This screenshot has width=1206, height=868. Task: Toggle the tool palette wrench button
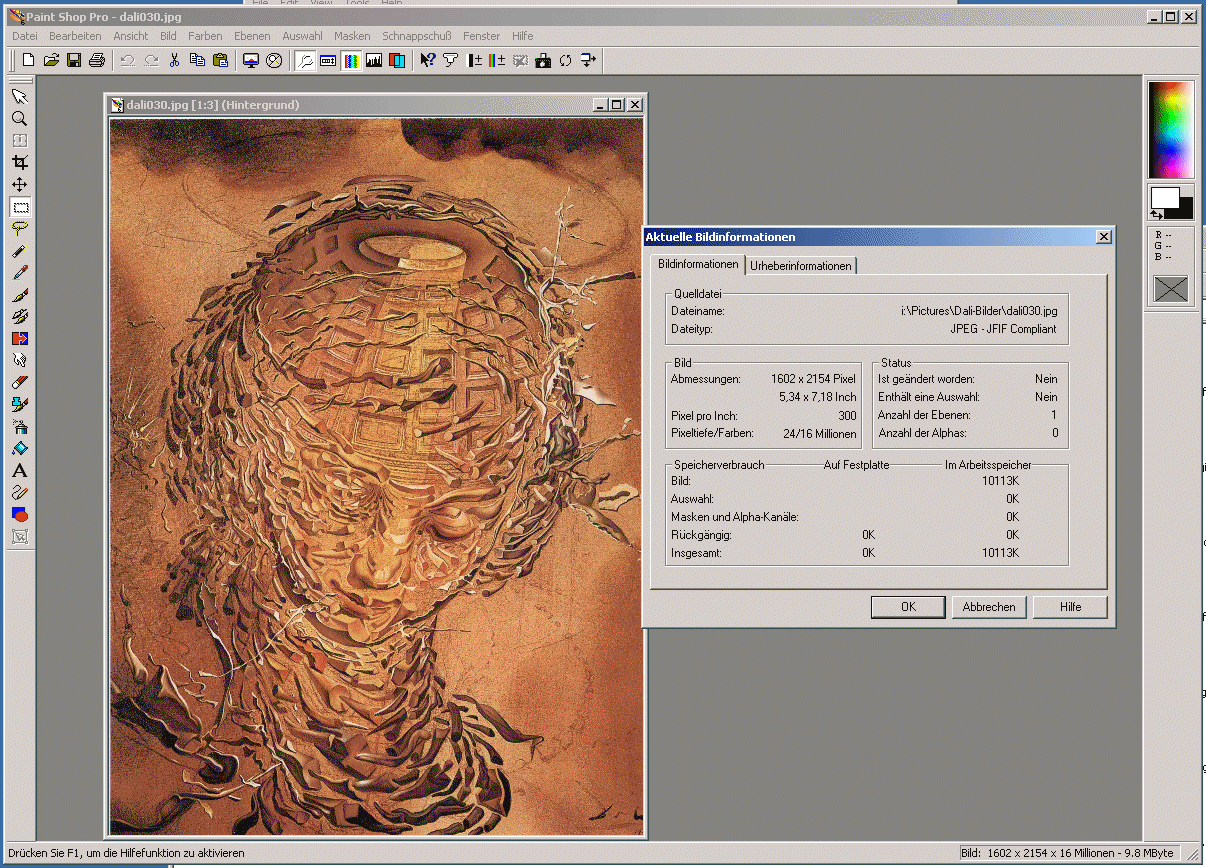point(305,60)
